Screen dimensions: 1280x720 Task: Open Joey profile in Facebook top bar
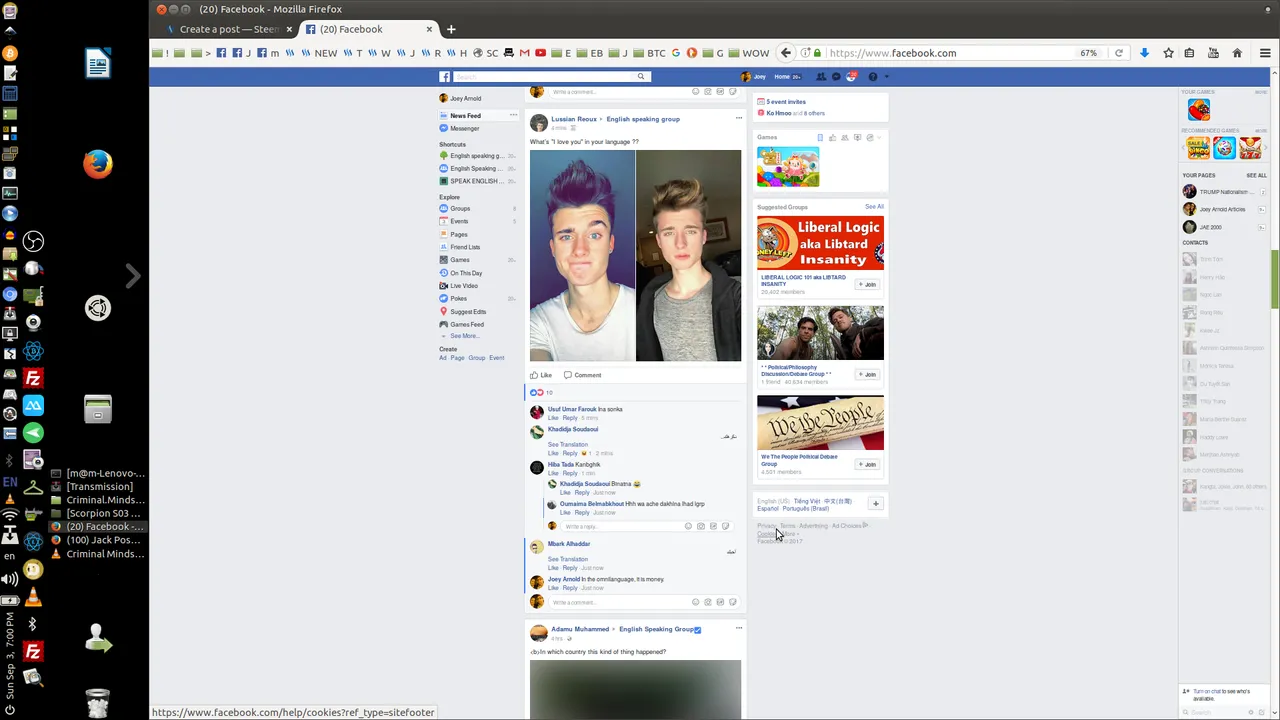754,77
